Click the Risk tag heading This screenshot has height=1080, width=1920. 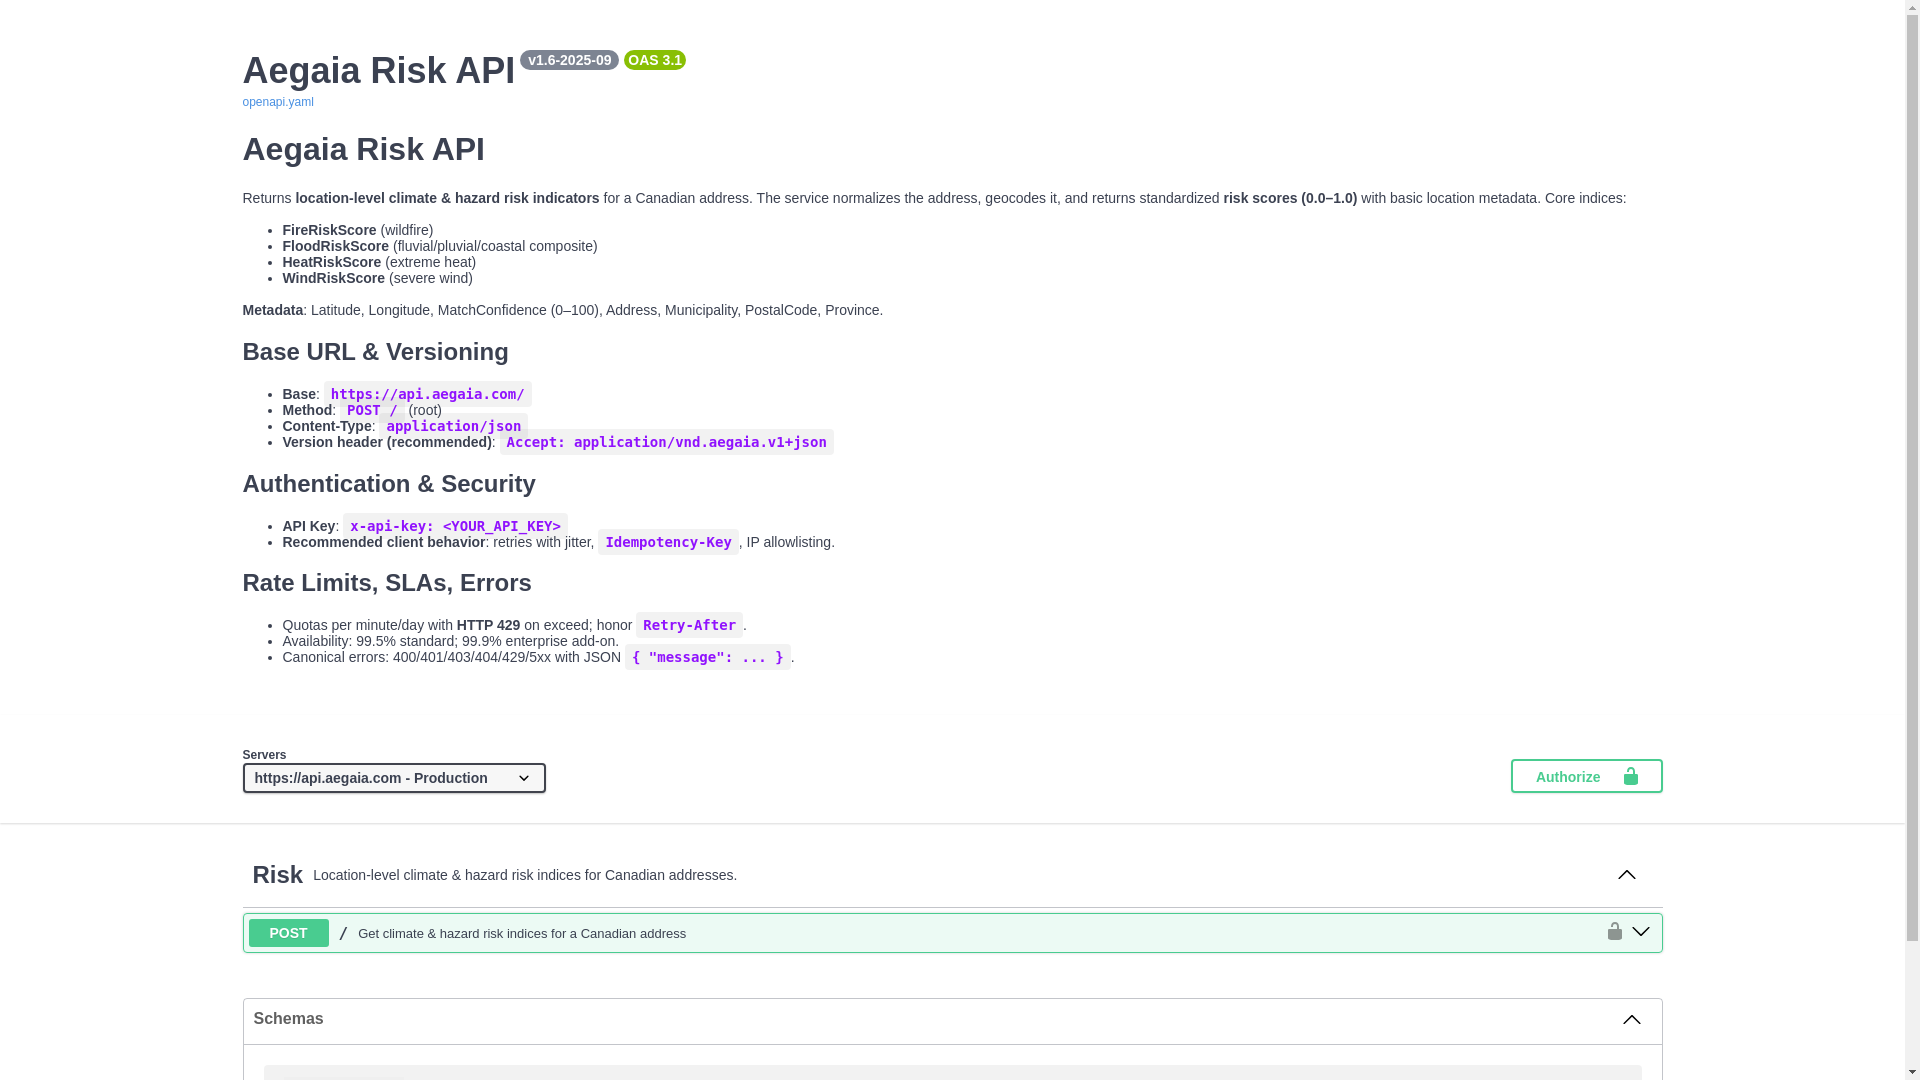(x=277, y=875)
